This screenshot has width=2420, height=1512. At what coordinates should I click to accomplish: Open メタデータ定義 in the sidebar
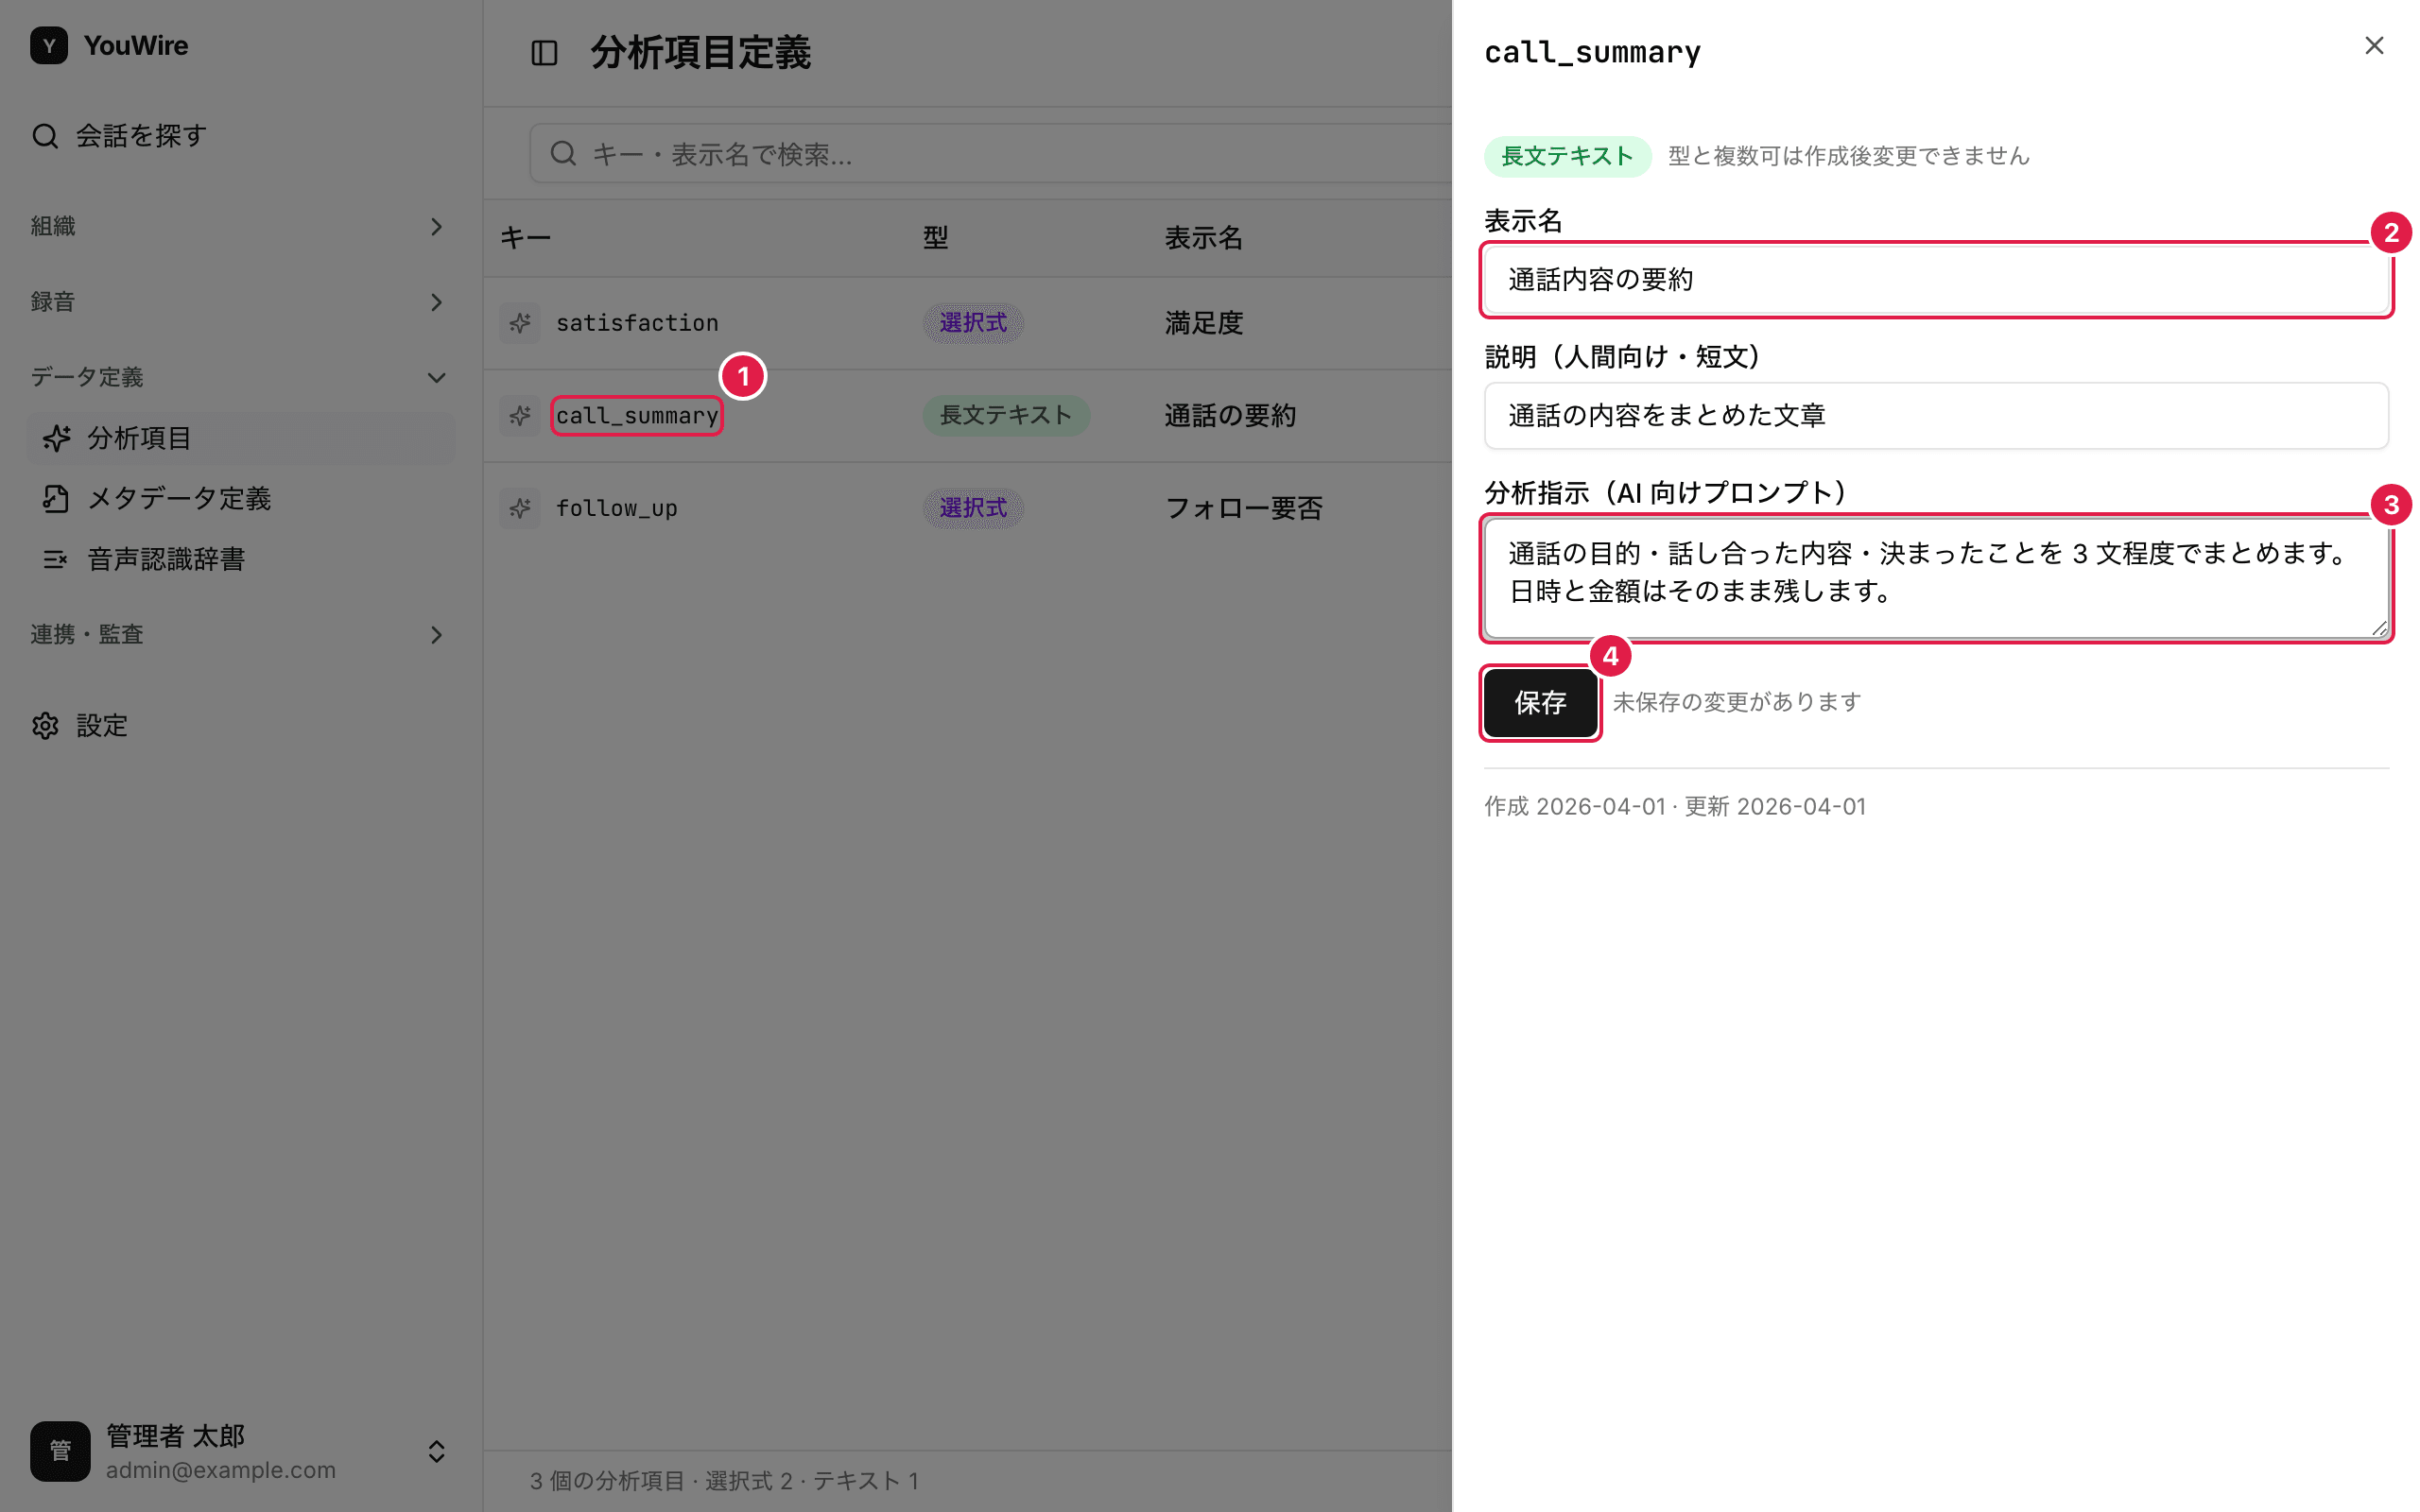[x=240, y=498]
